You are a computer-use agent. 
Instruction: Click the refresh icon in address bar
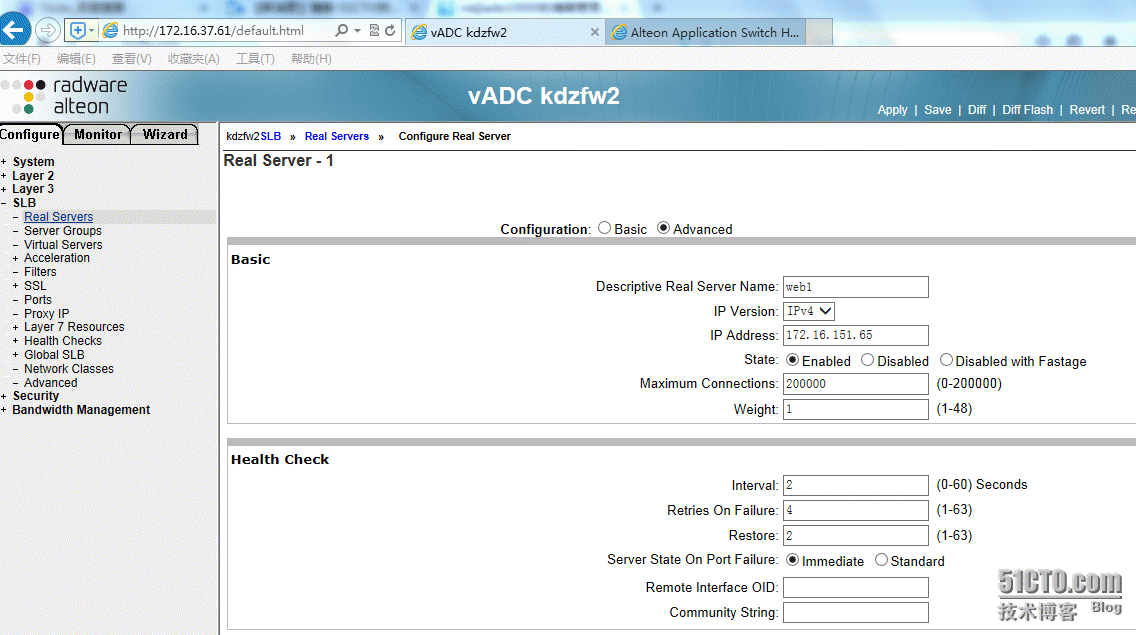pos(390,30)
